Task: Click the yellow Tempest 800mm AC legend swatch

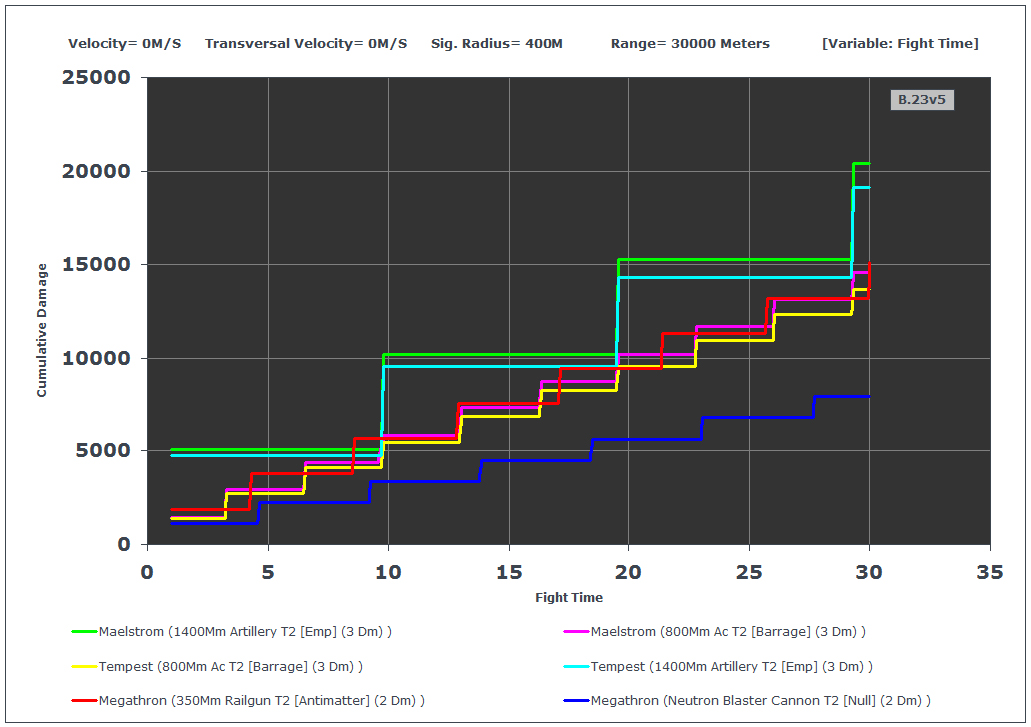Action: point(84,667)
